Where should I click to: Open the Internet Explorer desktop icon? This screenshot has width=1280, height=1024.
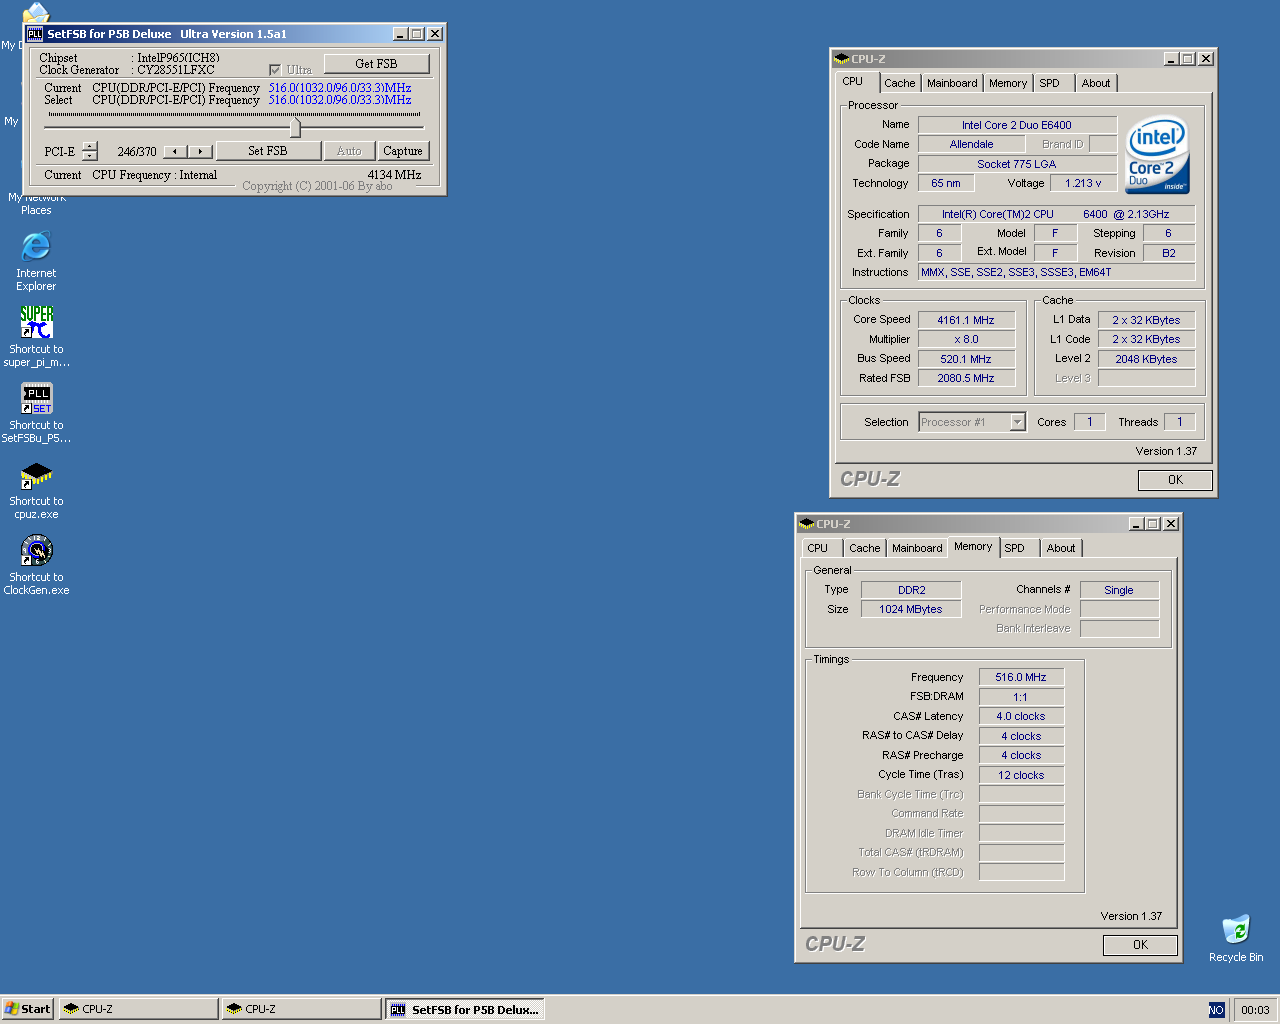point(36,246)
